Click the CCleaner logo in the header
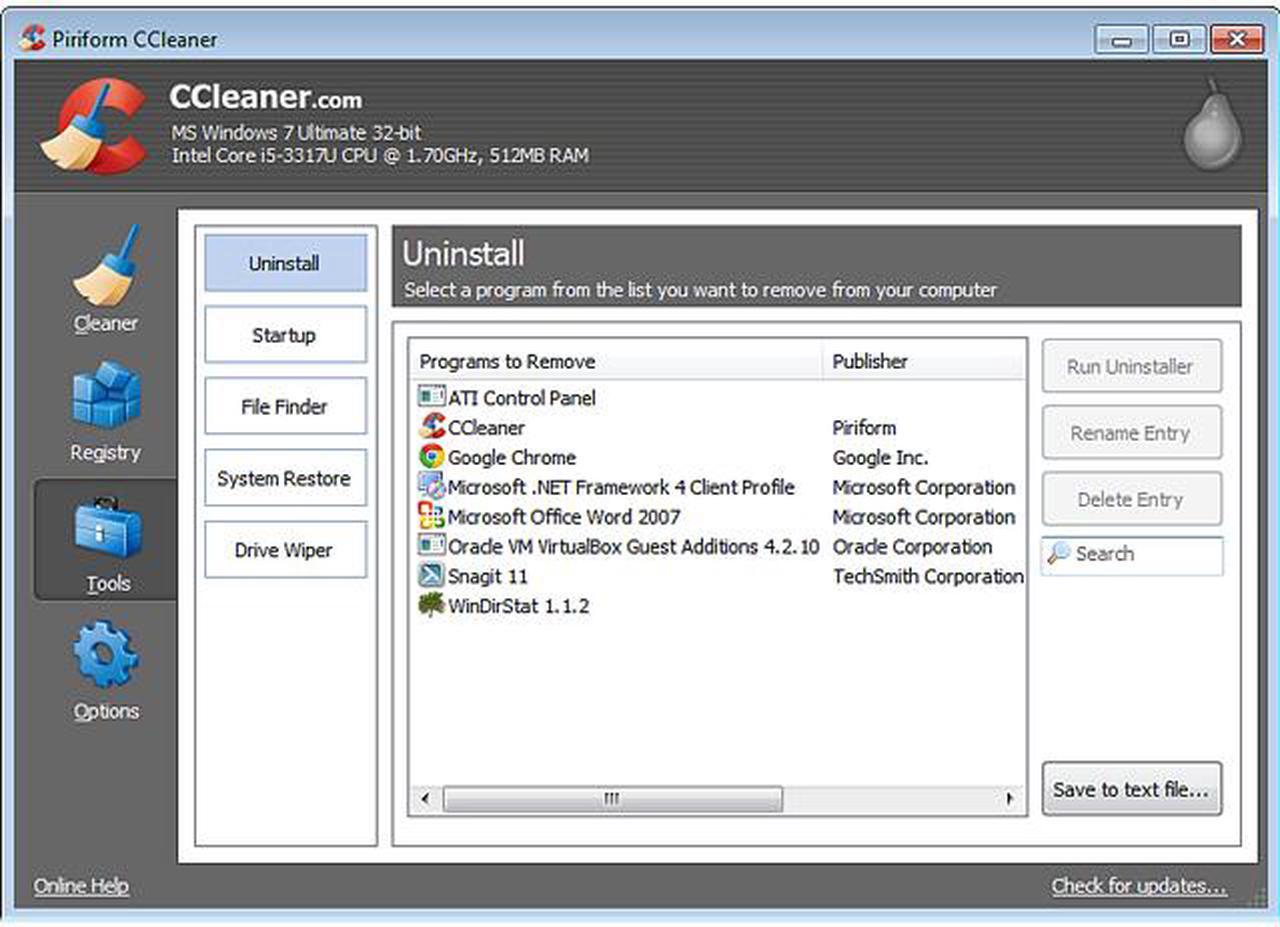 pos(93,124)
